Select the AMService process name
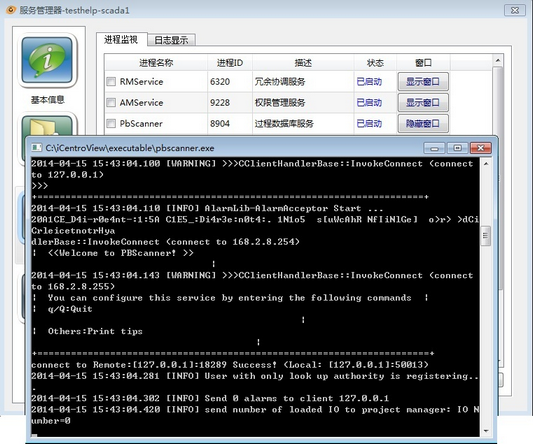 pos(141,102)
